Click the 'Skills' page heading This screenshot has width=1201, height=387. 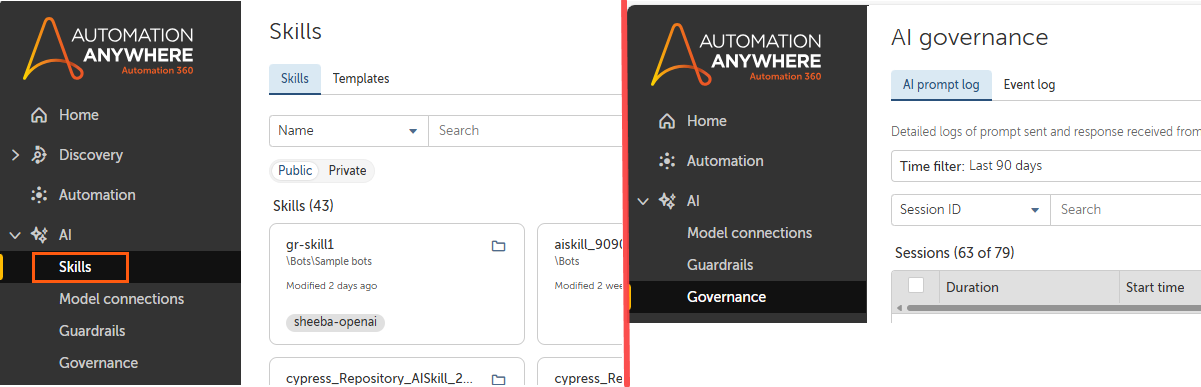(x=296, y=31)
